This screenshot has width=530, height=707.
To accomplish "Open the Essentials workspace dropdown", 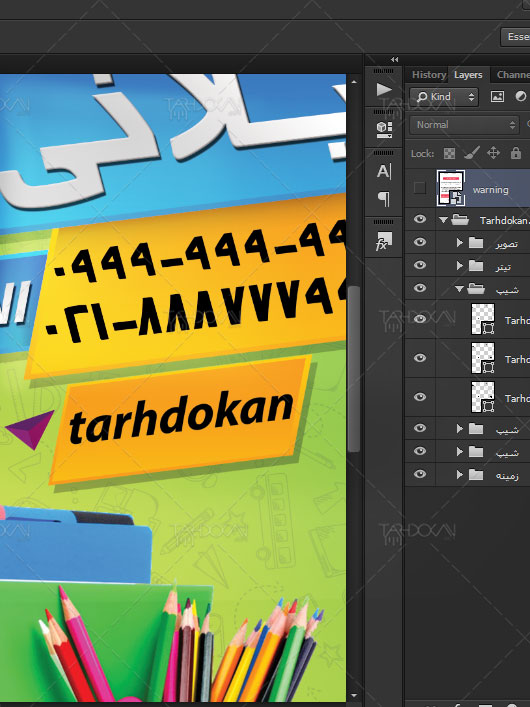I will [x=516, y=37].
